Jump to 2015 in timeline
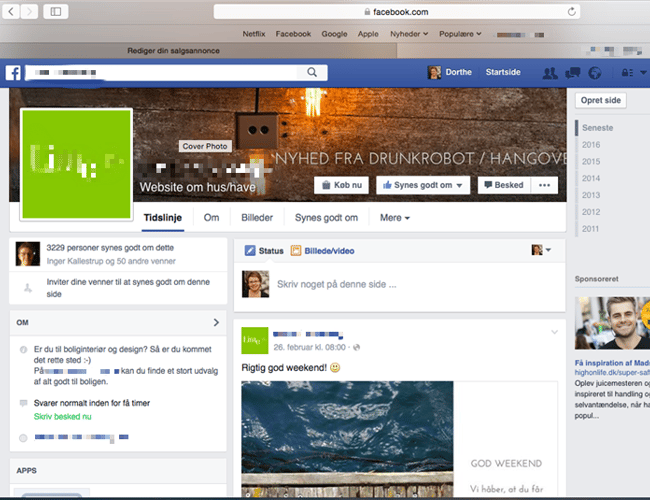650x500 pixels. coord(591,161)
